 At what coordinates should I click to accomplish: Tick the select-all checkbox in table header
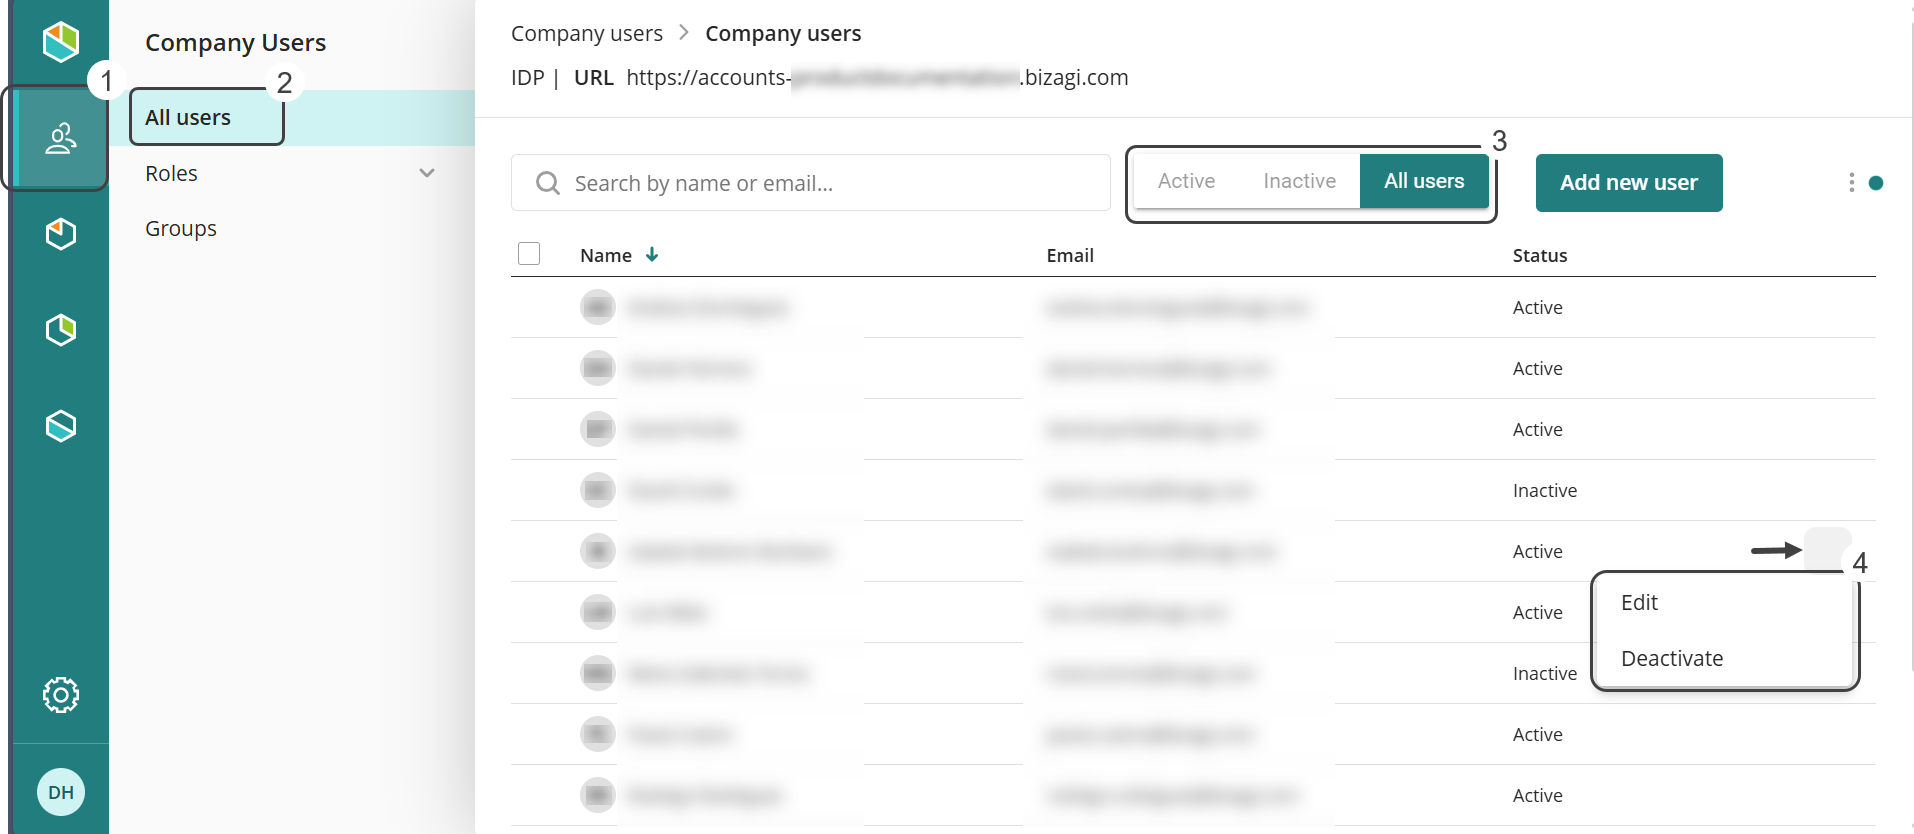529,254
